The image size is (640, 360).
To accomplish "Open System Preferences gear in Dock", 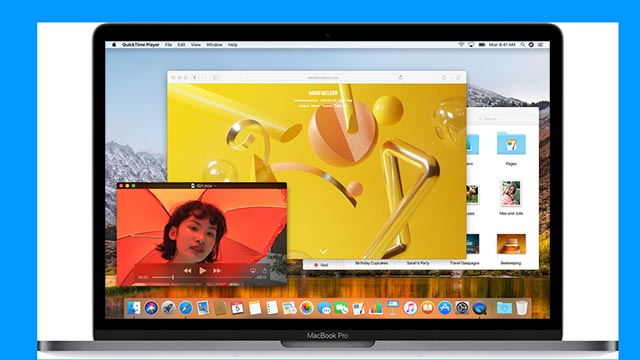I will tap(462, 308).
